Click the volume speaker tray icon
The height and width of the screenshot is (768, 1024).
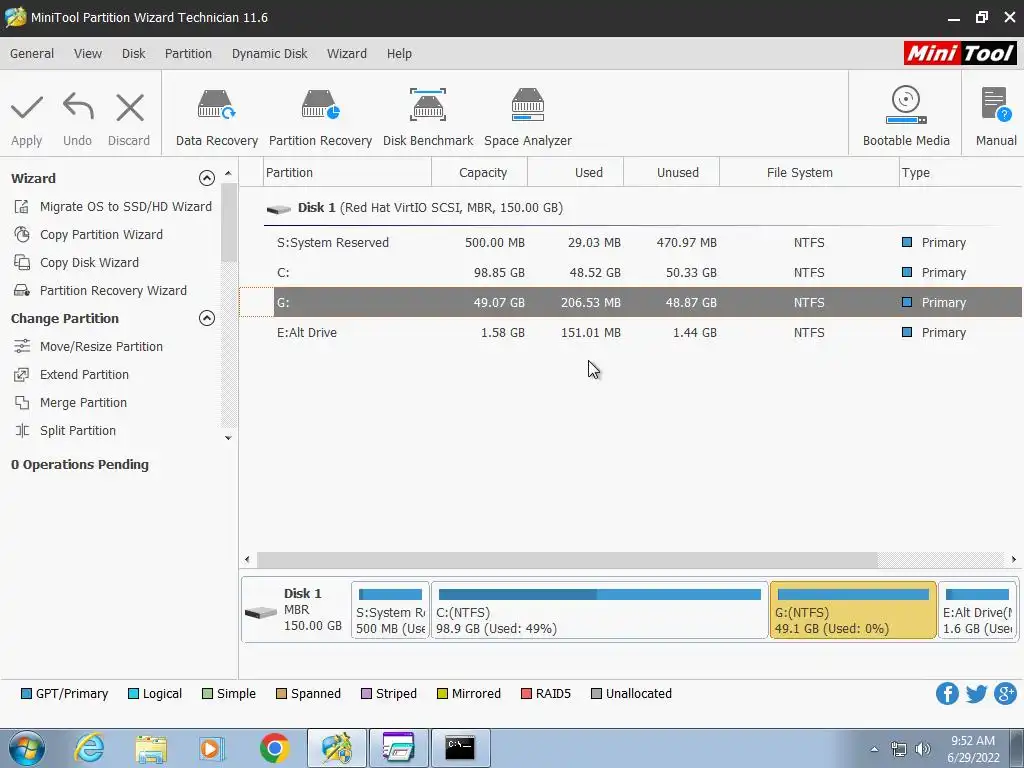click(x=923, y=749)
